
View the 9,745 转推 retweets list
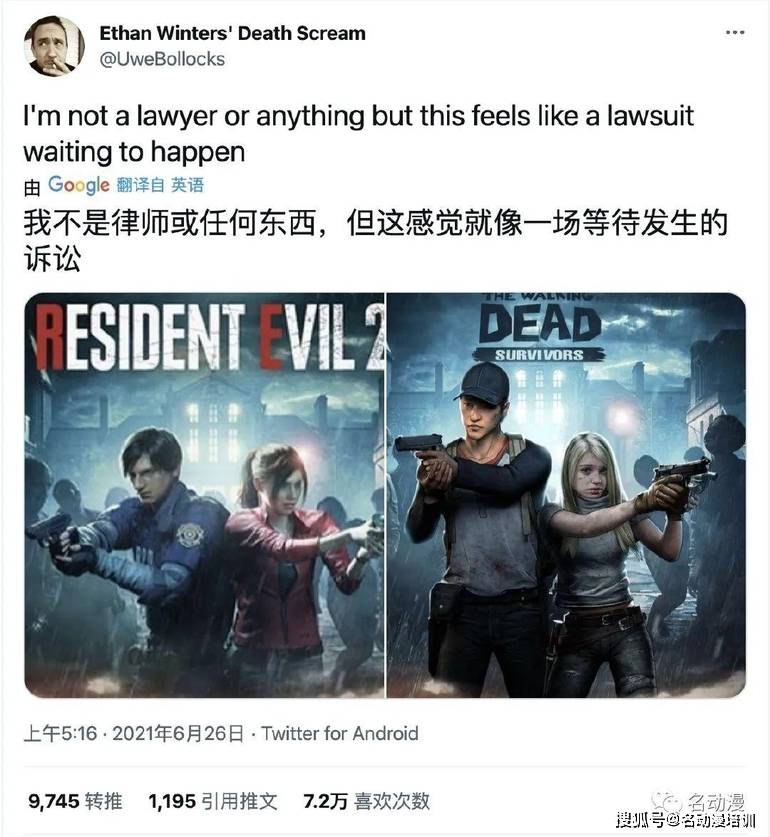click(x=75, y=801)
